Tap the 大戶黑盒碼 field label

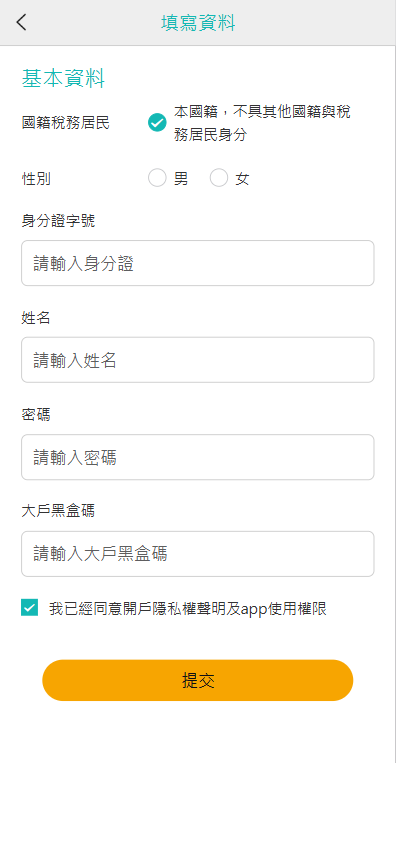[x=58, y=512]
